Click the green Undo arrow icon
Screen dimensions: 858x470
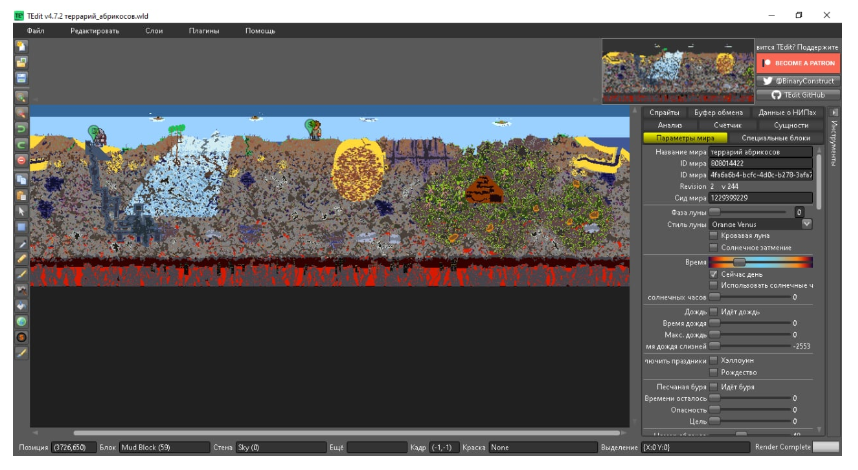click(x=21, y=129)
